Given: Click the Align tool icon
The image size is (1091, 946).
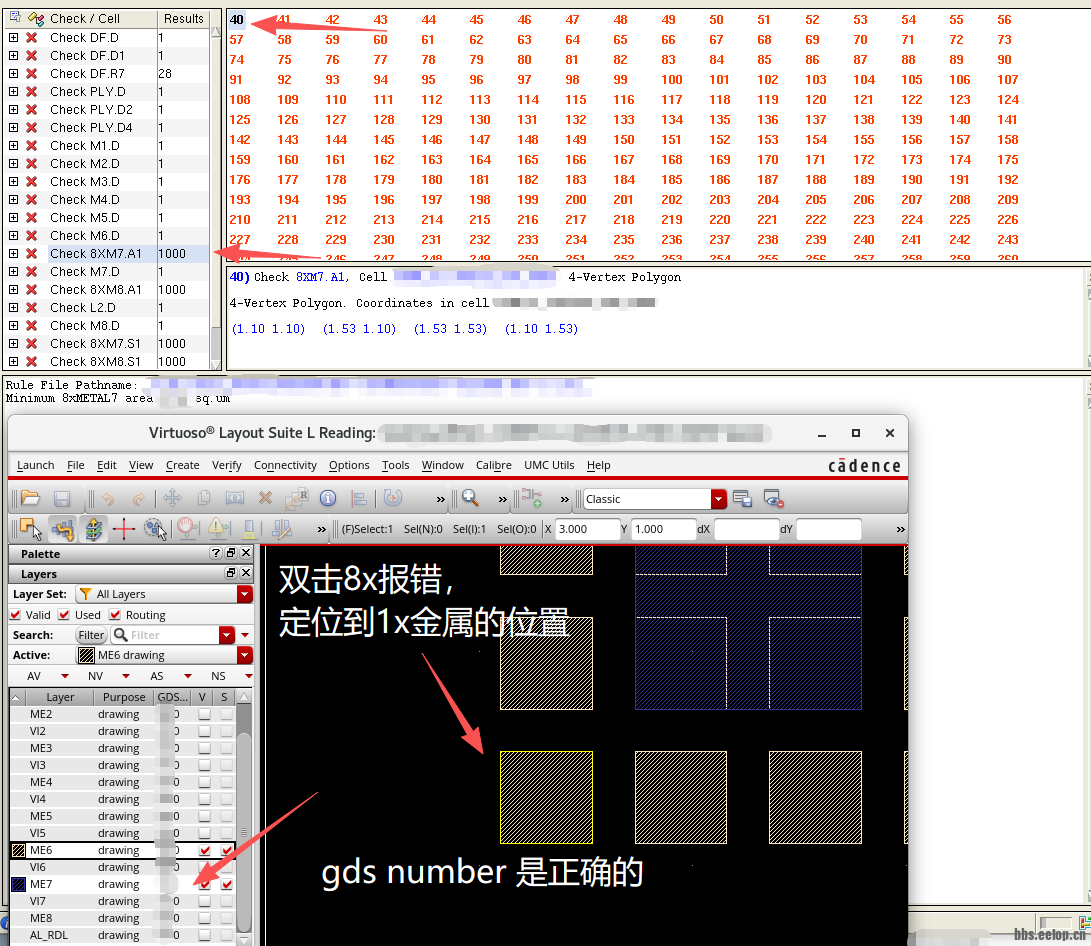Looking at the screenshot, I should 359,498.
